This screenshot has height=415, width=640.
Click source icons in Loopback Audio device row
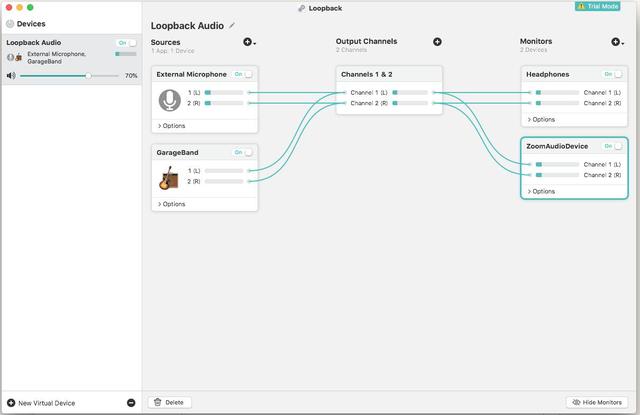click(15, 58)
